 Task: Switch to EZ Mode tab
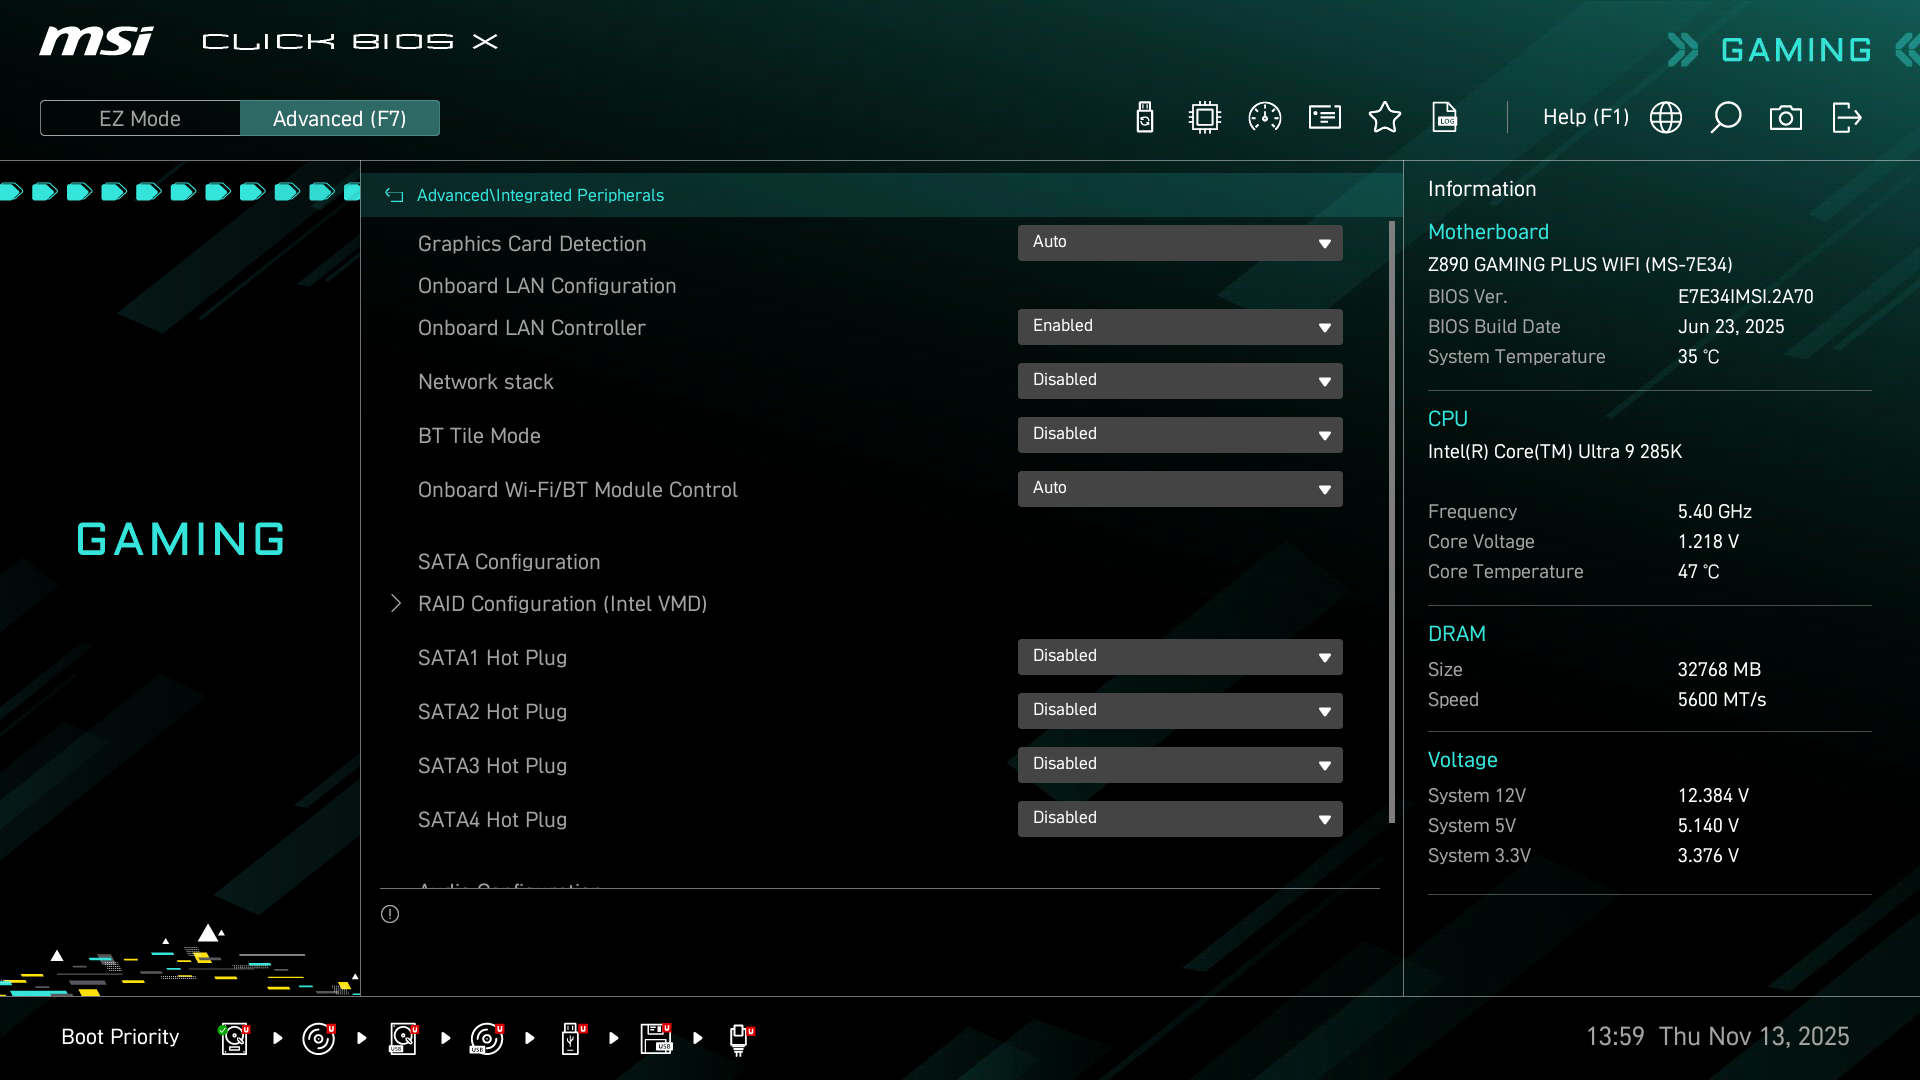click(140, 118)
